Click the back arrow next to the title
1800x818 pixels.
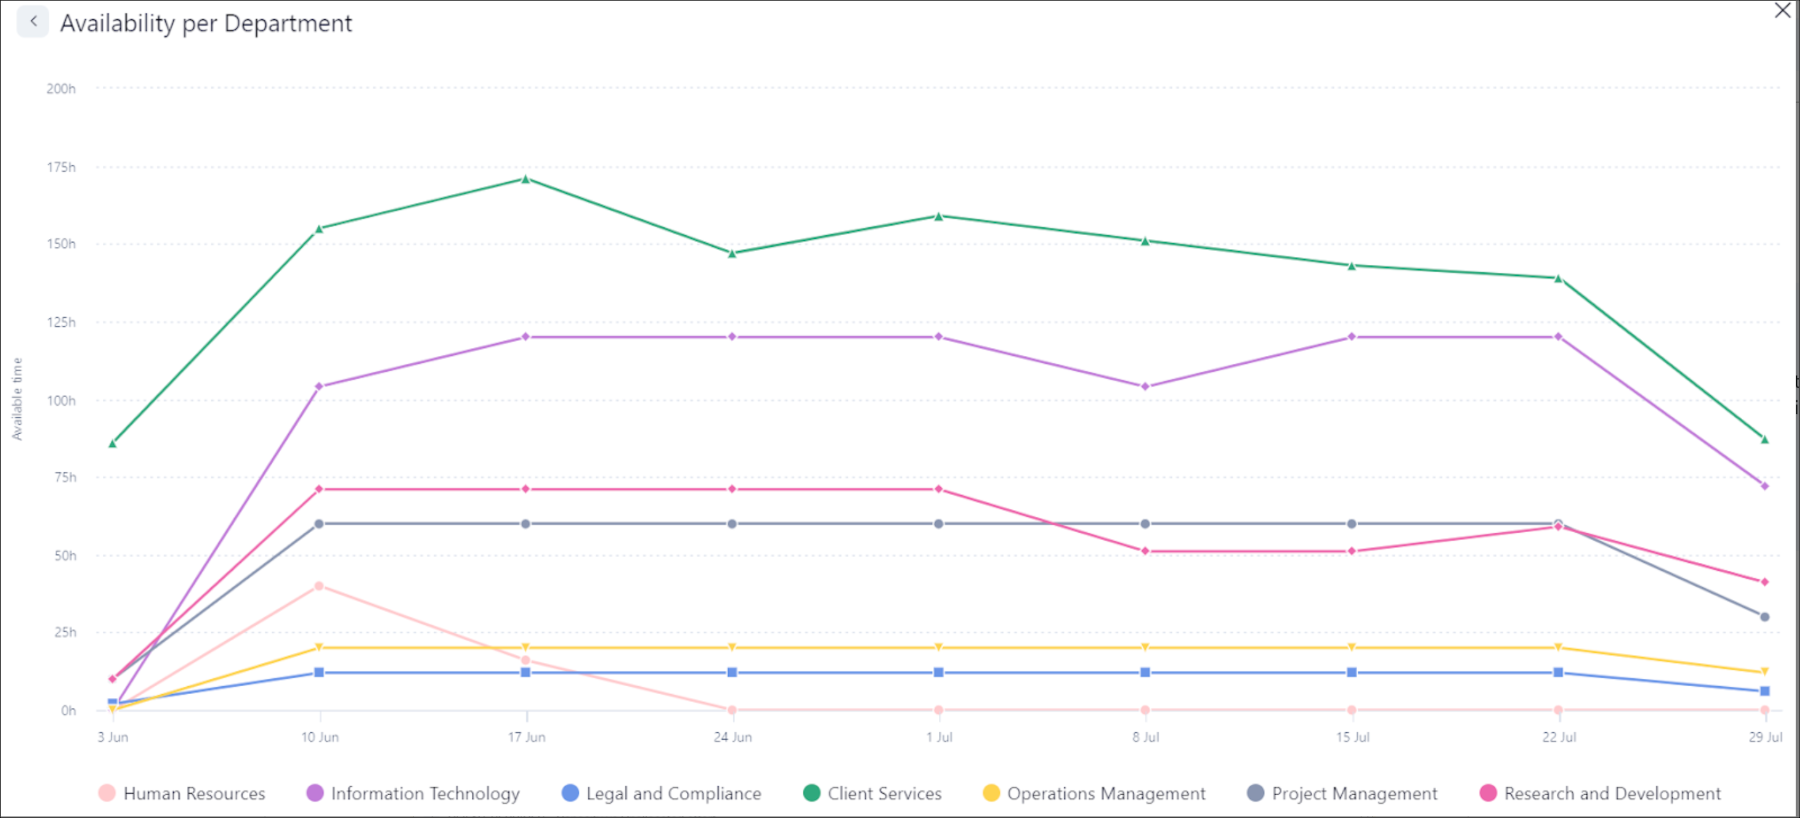(x=33, y=22)
